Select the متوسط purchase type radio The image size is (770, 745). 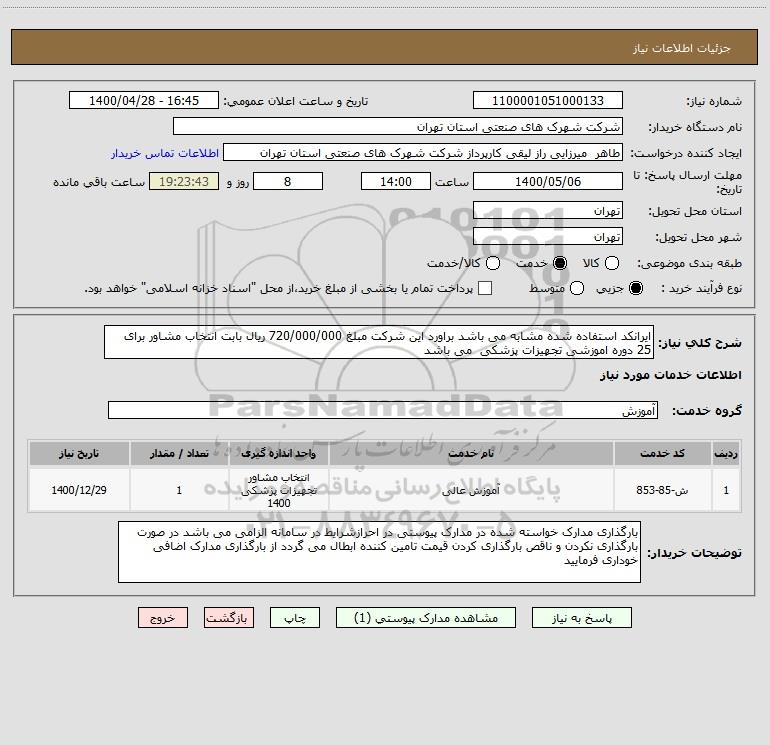pyautogui.click(x=577, y=288)
